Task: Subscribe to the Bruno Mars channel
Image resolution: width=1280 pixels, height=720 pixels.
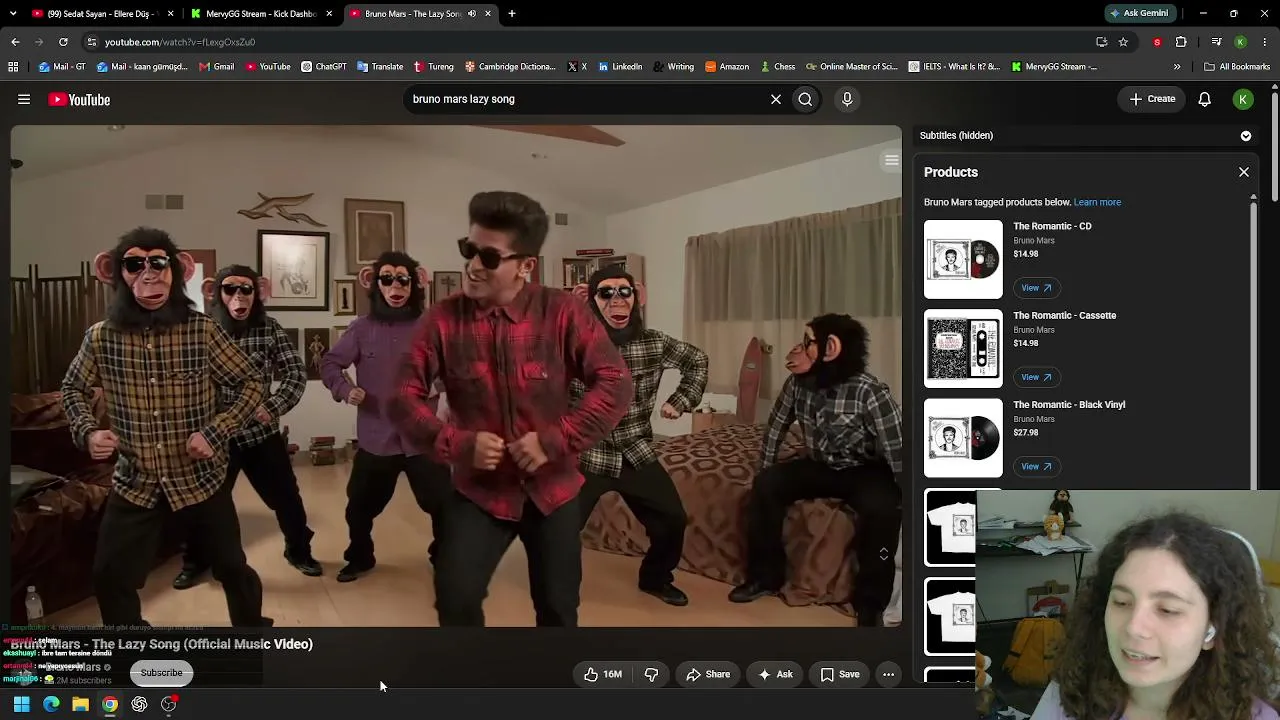Action: click(x=161, y=673)
